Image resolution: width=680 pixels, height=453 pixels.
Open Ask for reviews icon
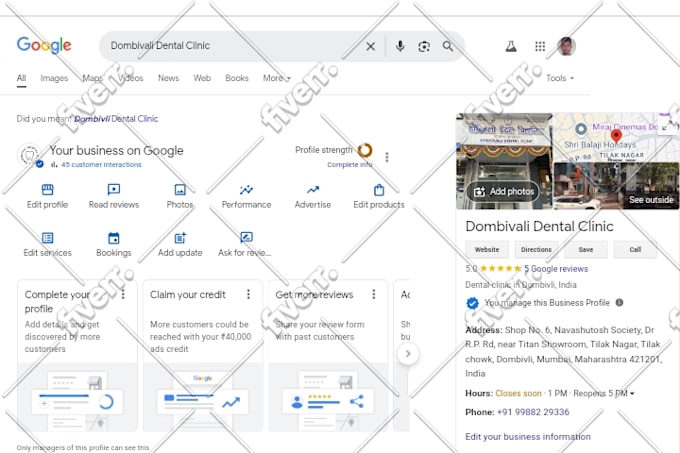246,237
